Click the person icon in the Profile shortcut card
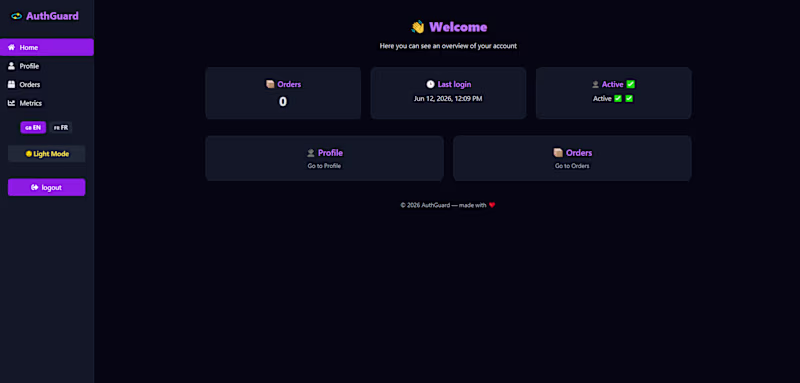This screenshot has width=800, height=383. pyautogui.click(x=311, y=153)
